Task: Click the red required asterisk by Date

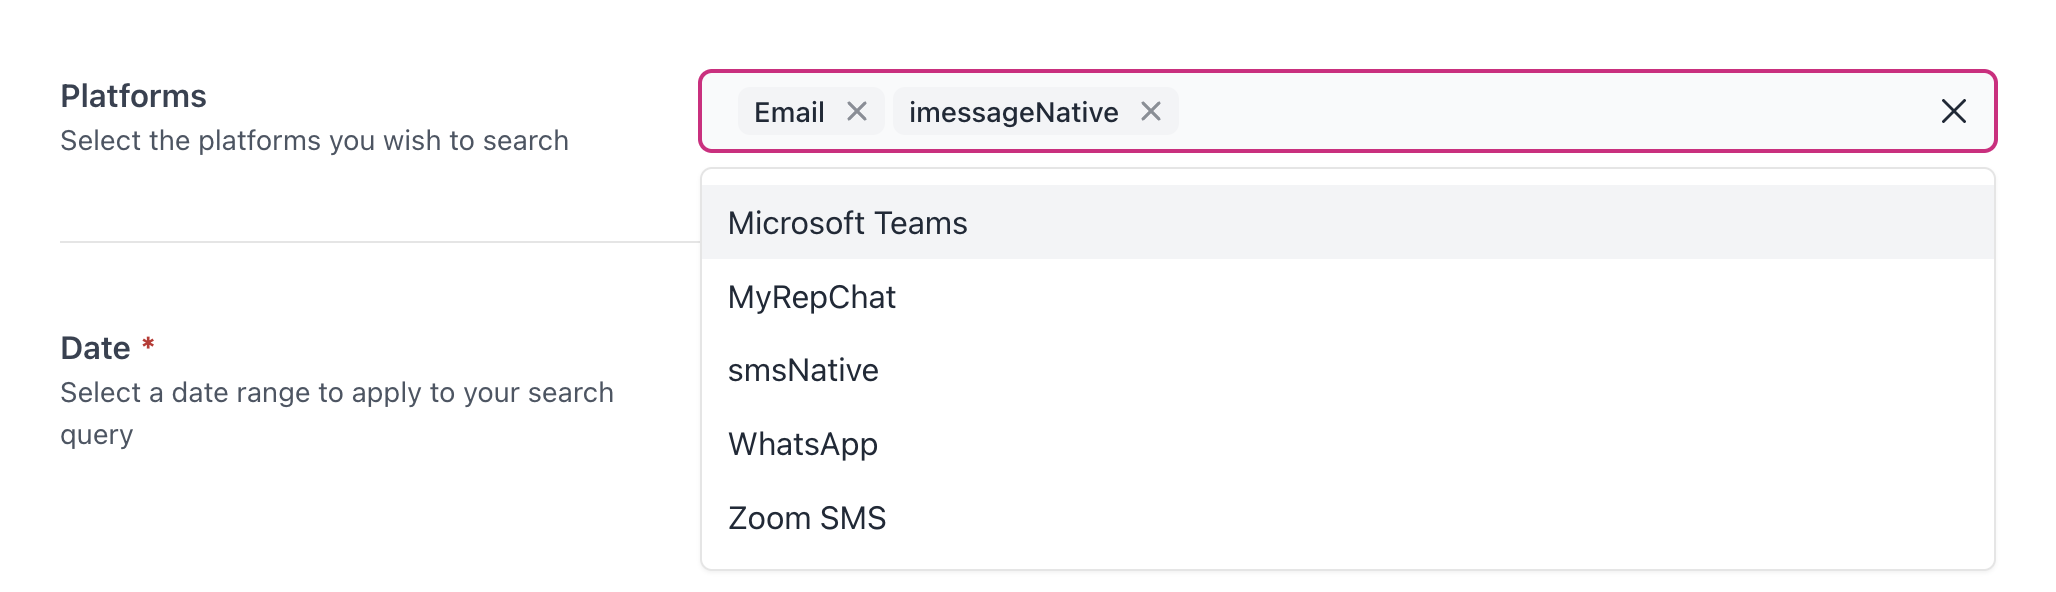Action: pyautogui.click(x=148, y=345)
